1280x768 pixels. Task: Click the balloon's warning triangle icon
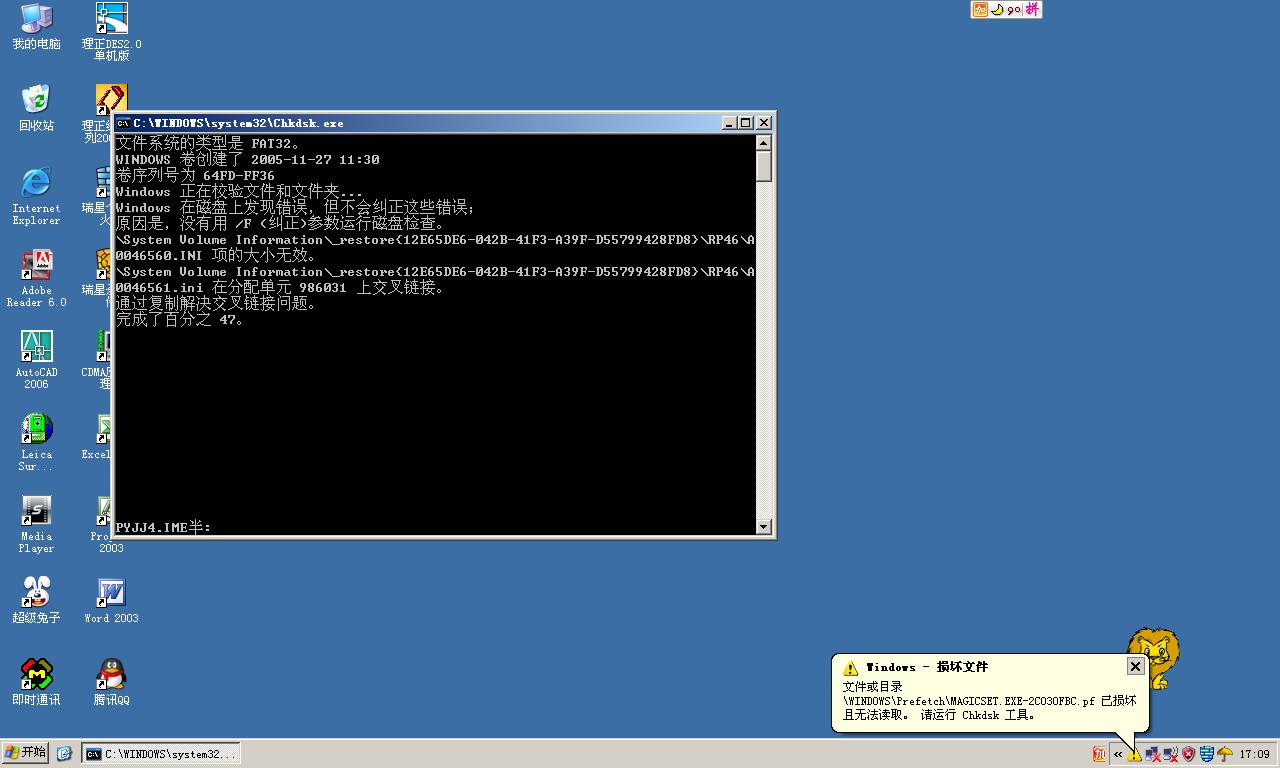(x=850, y=668)
